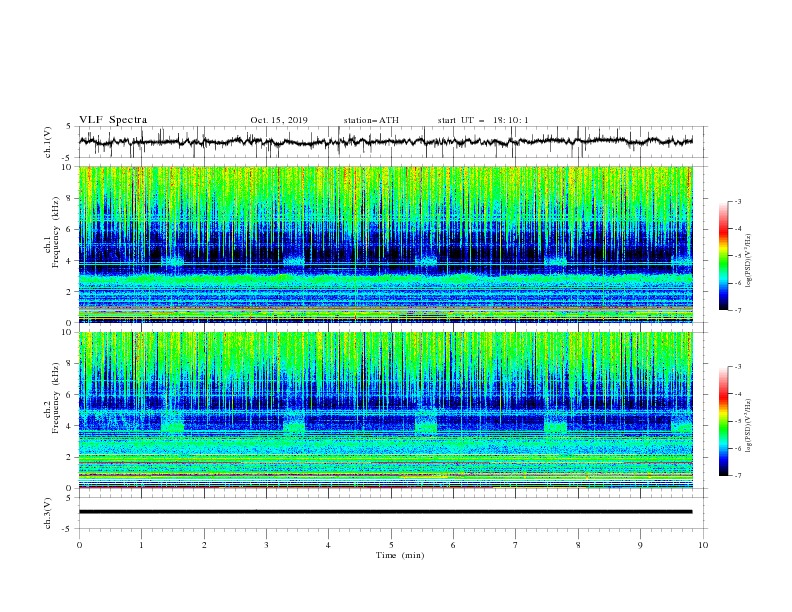Click the ch.3 flat black waveform trace

pos(385,512)
